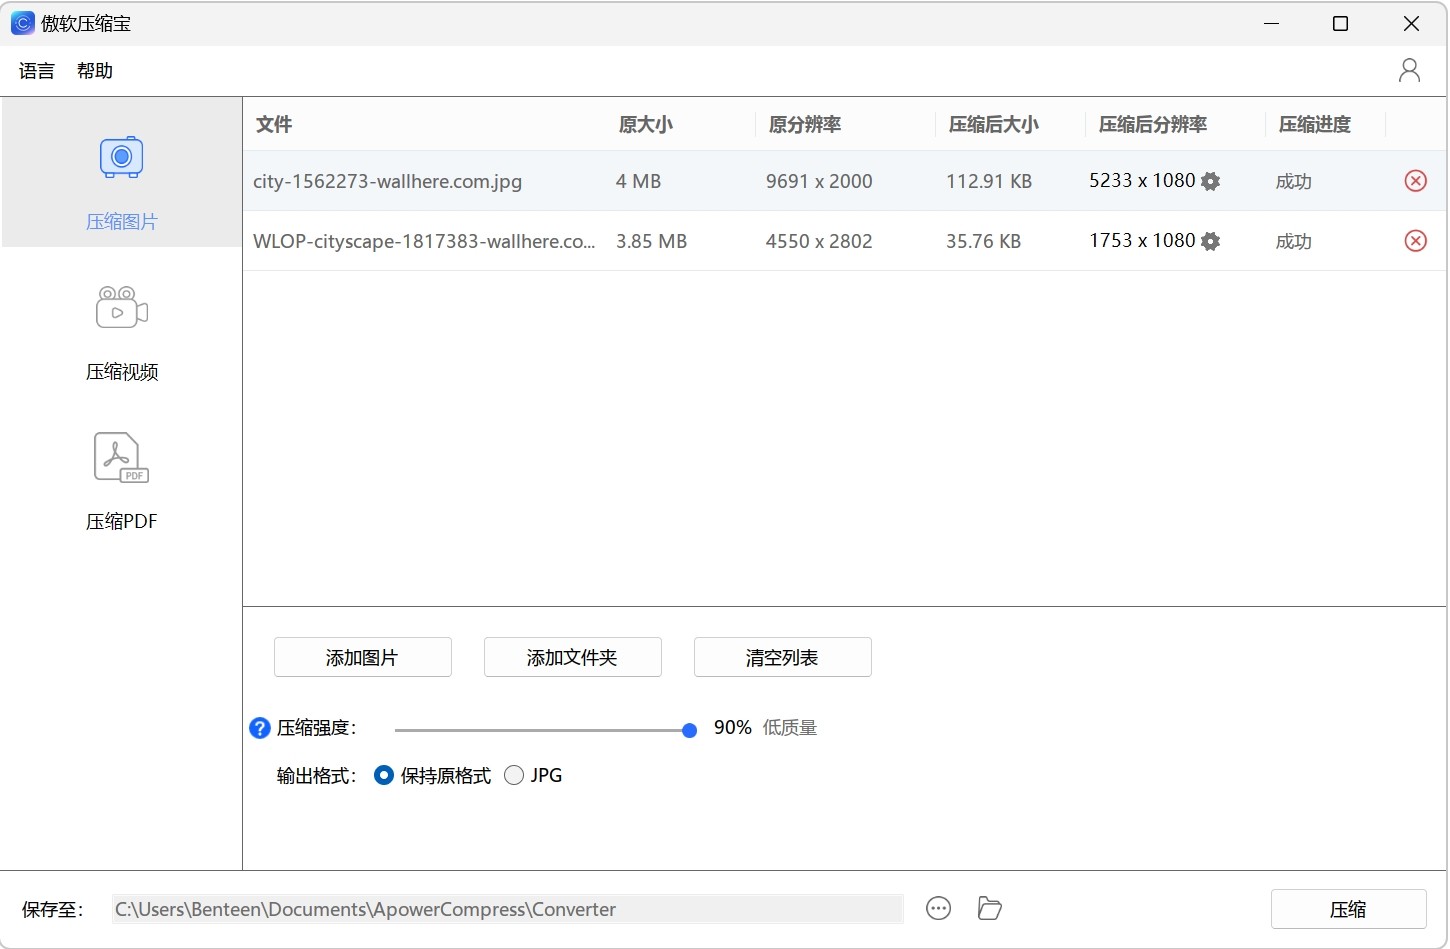1450x949 pixels.
Task: Click the 傲软压缩宝 app logo
Action: pos(22,23)
